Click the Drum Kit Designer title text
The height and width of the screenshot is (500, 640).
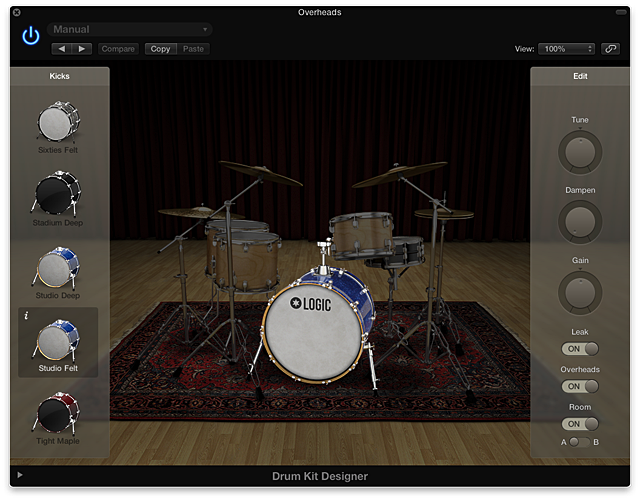tap(320, 476)
